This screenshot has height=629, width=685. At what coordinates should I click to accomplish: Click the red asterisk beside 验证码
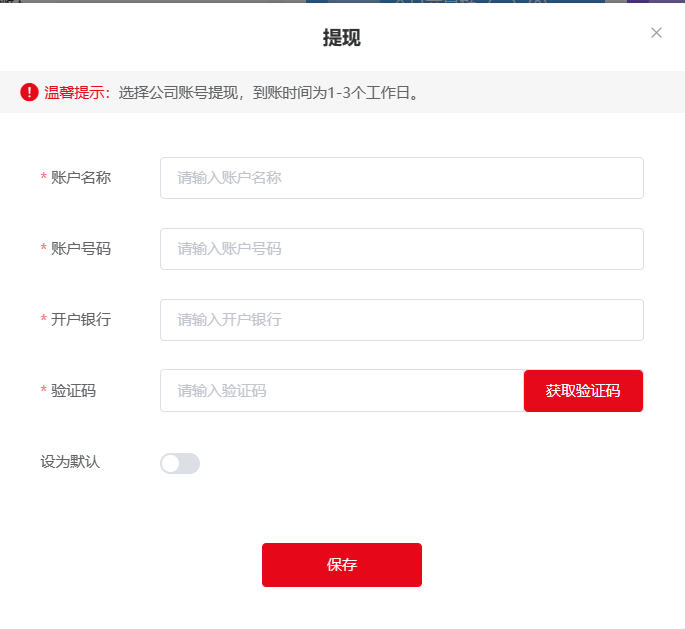click(x=43, y=389)
